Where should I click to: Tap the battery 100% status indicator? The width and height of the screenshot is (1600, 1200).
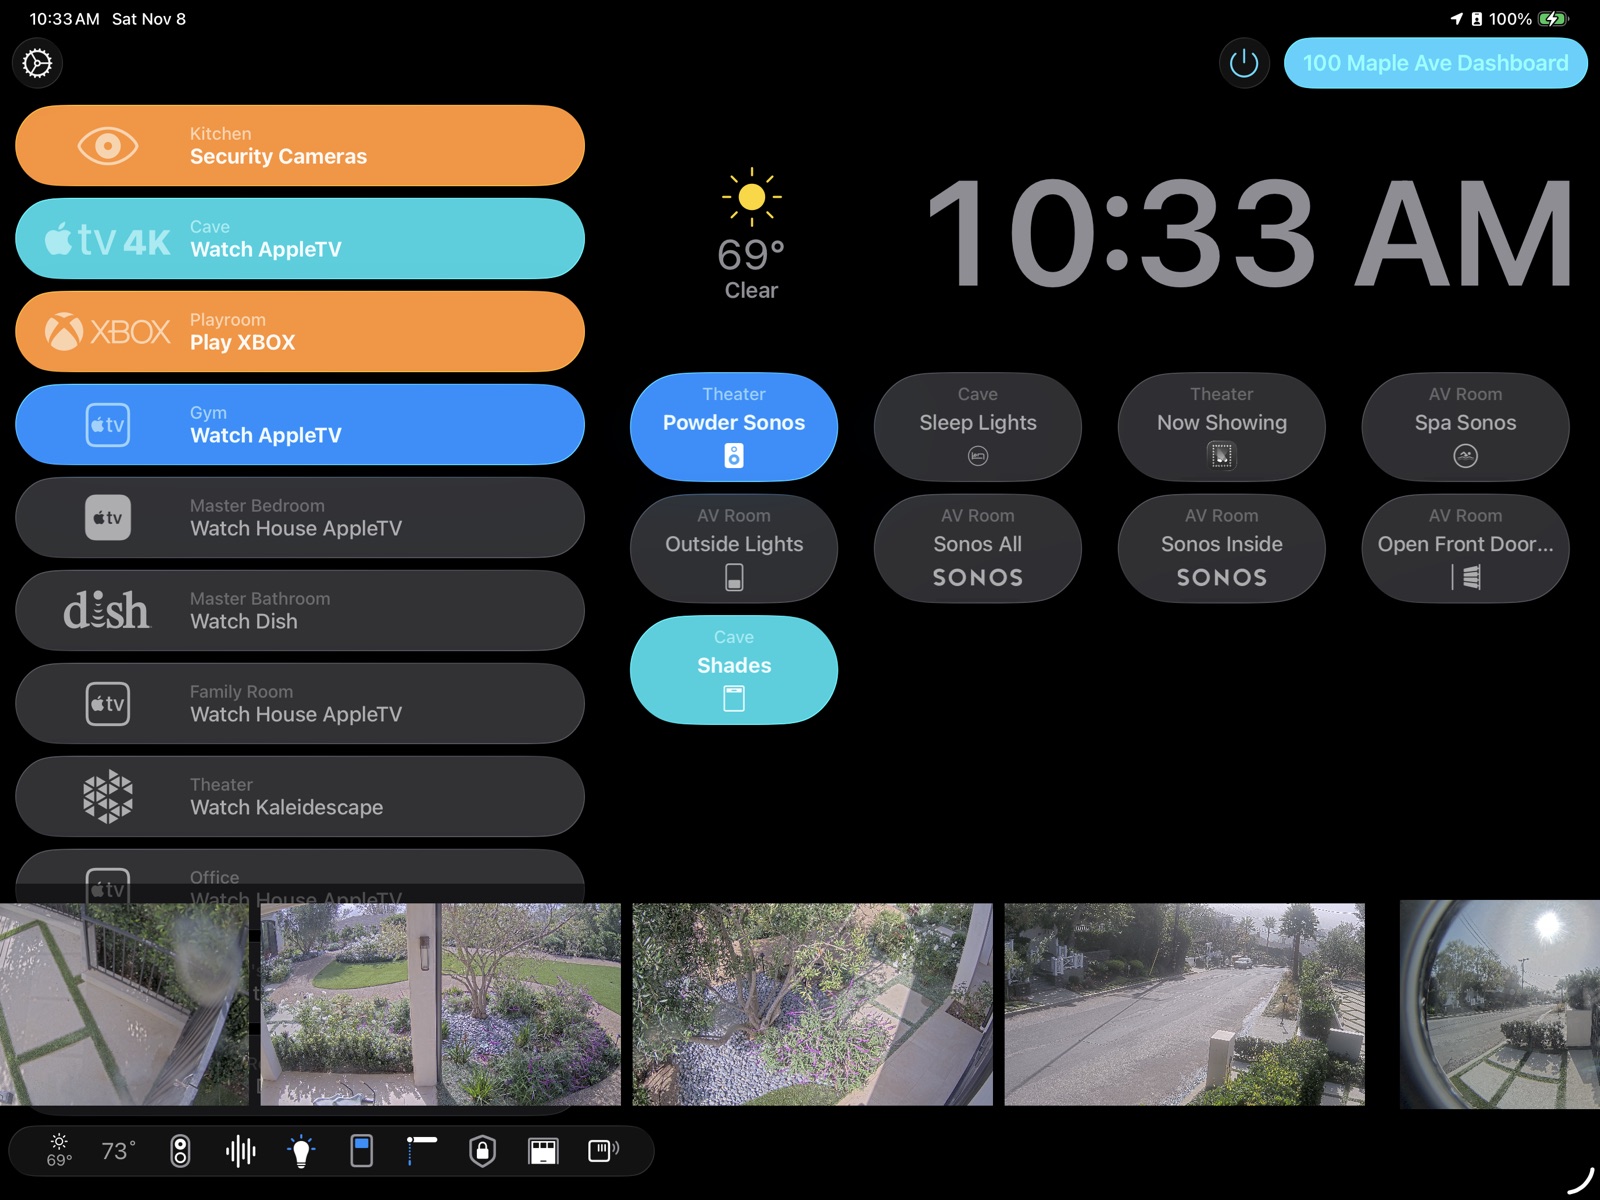[1529, 19]
